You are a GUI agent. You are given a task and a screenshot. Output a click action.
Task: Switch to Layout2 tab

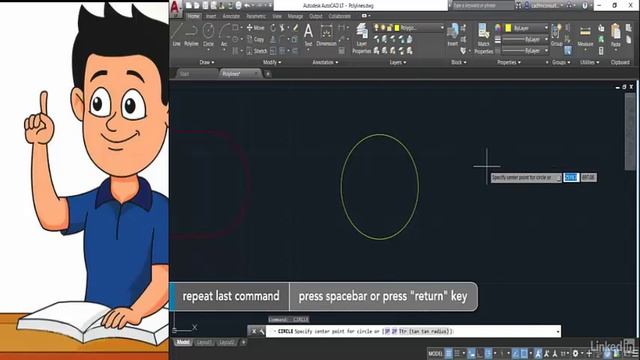click(x=227, y=342)
